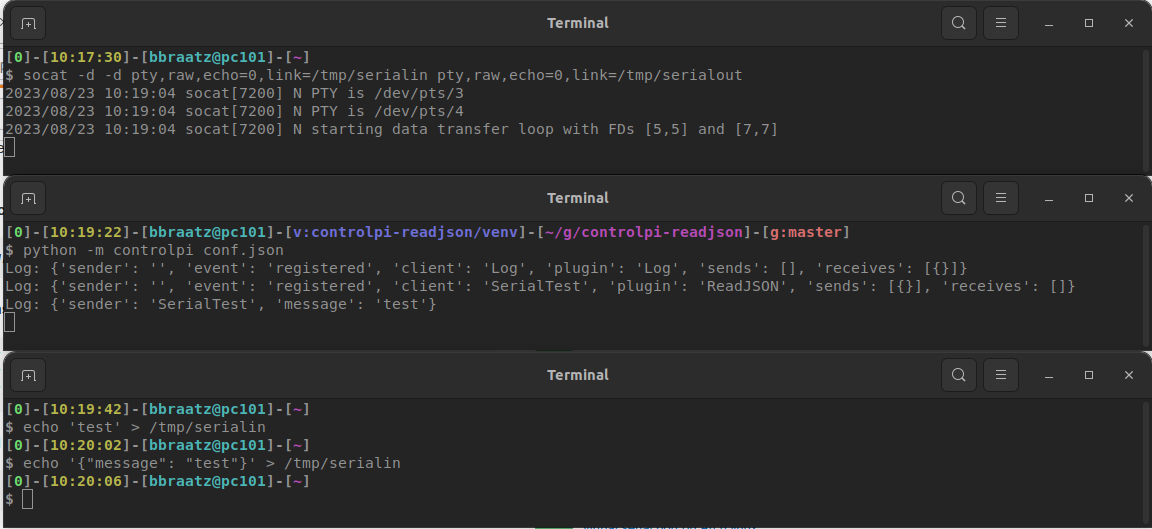
Task: Click the echo 'test' > /tmp/serialin command
Action: [x=144, y=428]
